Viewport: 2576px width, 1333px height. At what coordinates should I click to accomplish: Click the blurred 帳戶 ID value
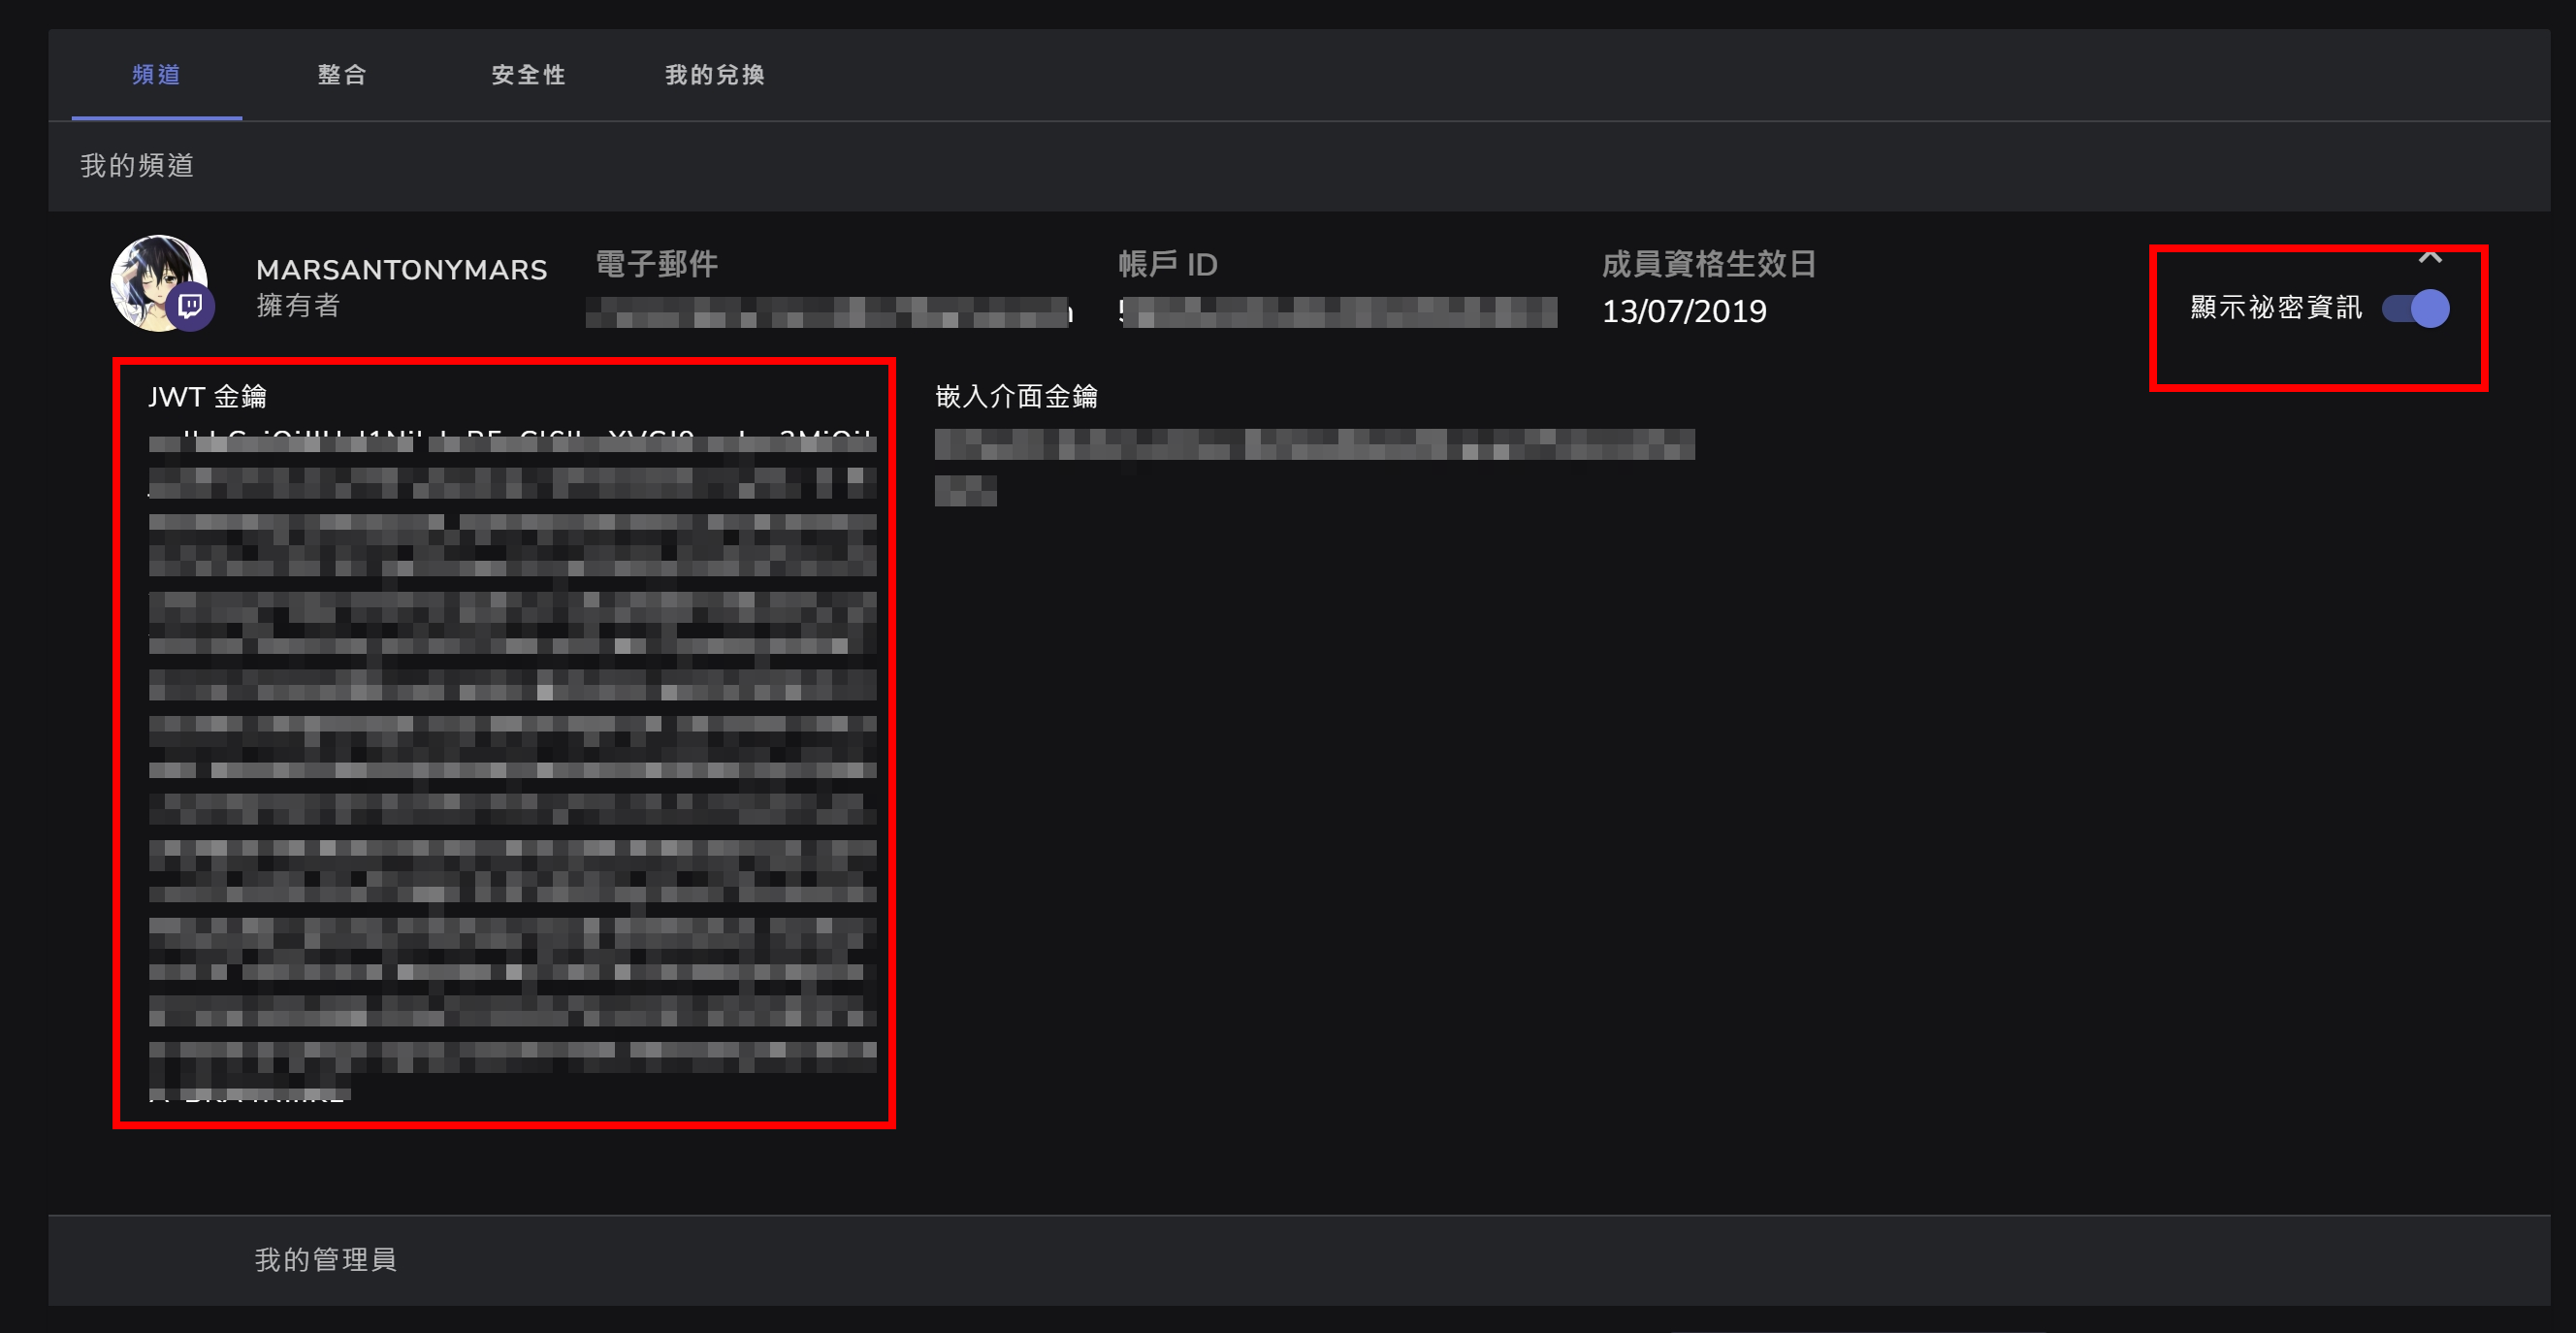pyautogui.click(x=1337, y=312)
